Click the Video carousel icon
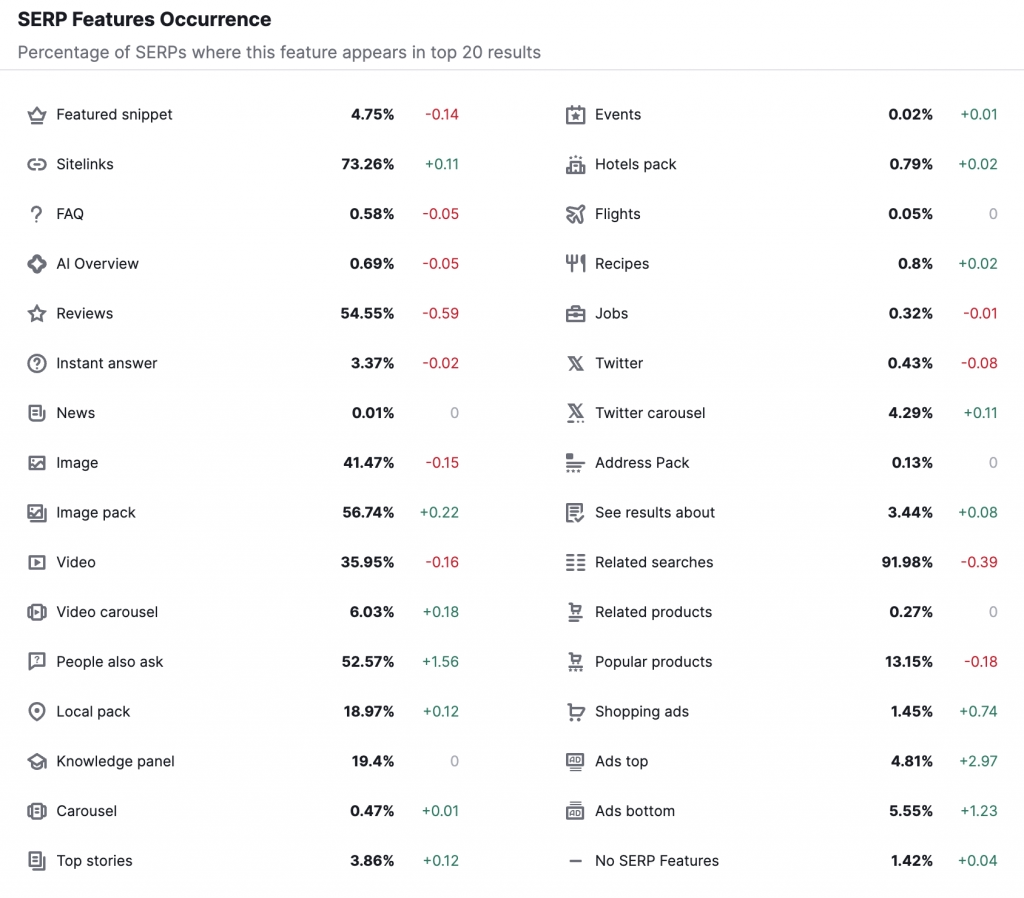The height and width of the screenshot is (898, 1024). 36,612
